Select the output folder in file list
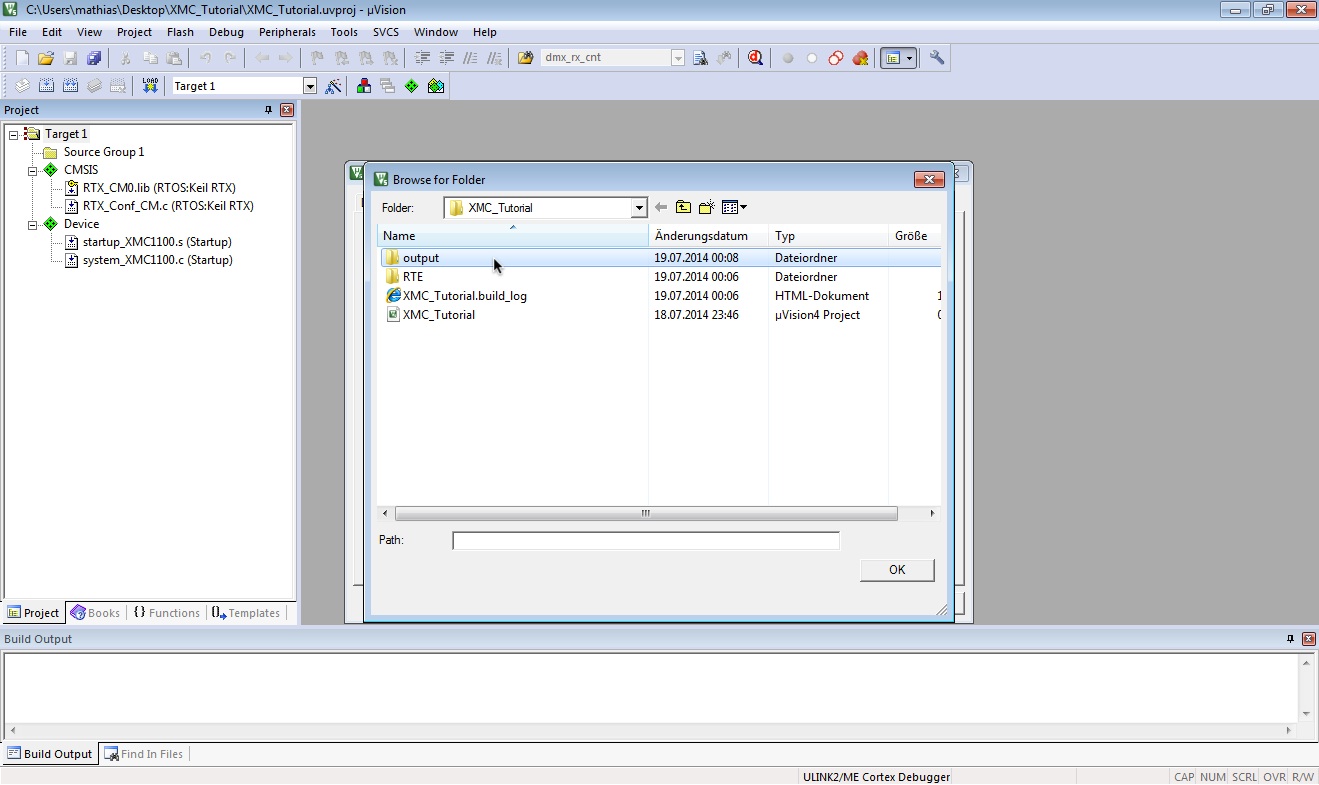 point(659,258)
